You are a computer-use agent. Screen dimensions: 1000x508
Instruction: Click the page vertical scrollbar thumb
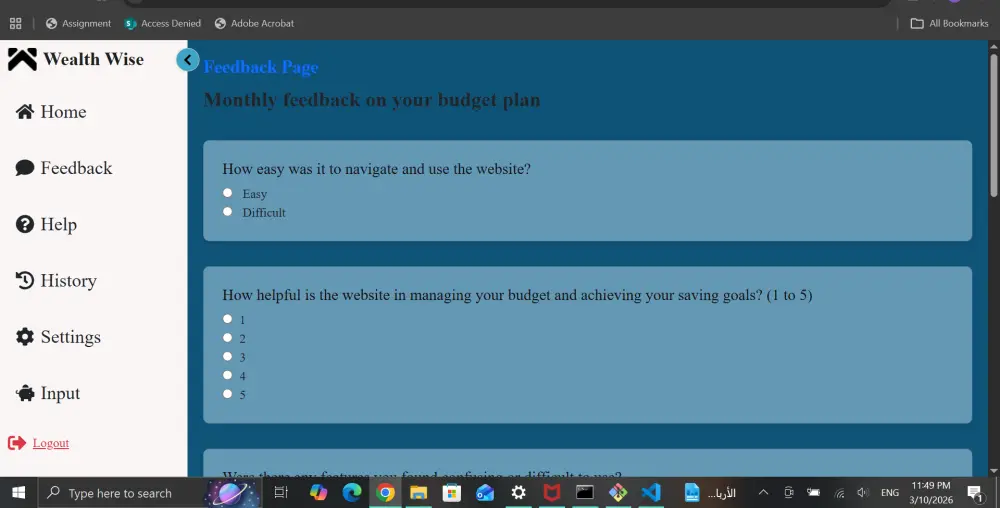pyautogui.click(x=994, y=125)
